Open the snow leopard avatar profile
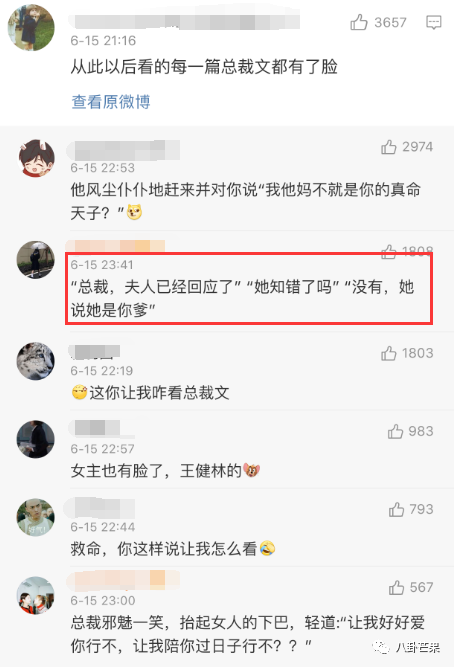Image resolution: width=454 pixels, height=667 pixels. pos(36,361)
